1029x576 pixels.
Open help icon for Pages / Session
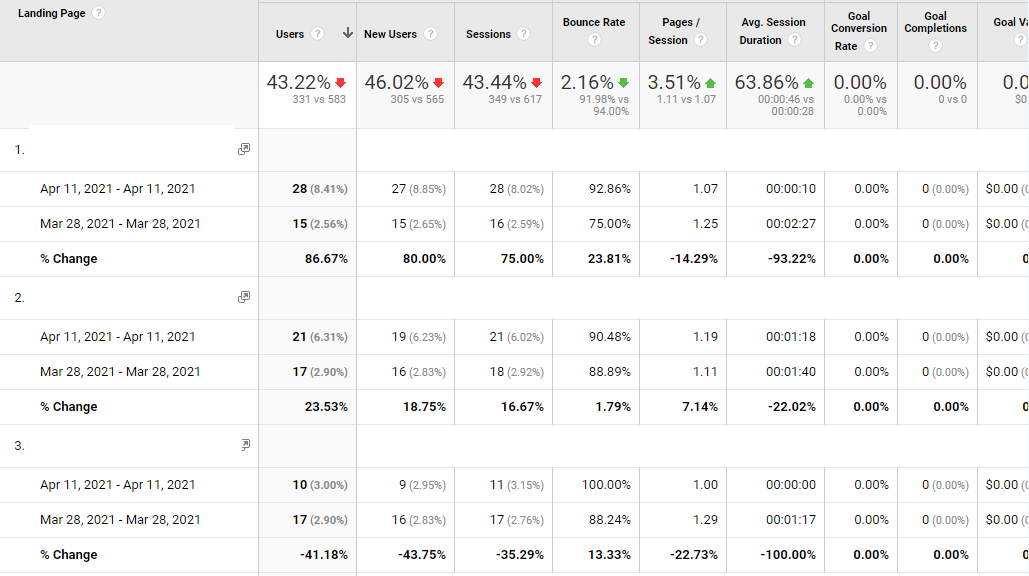[700, 40]
